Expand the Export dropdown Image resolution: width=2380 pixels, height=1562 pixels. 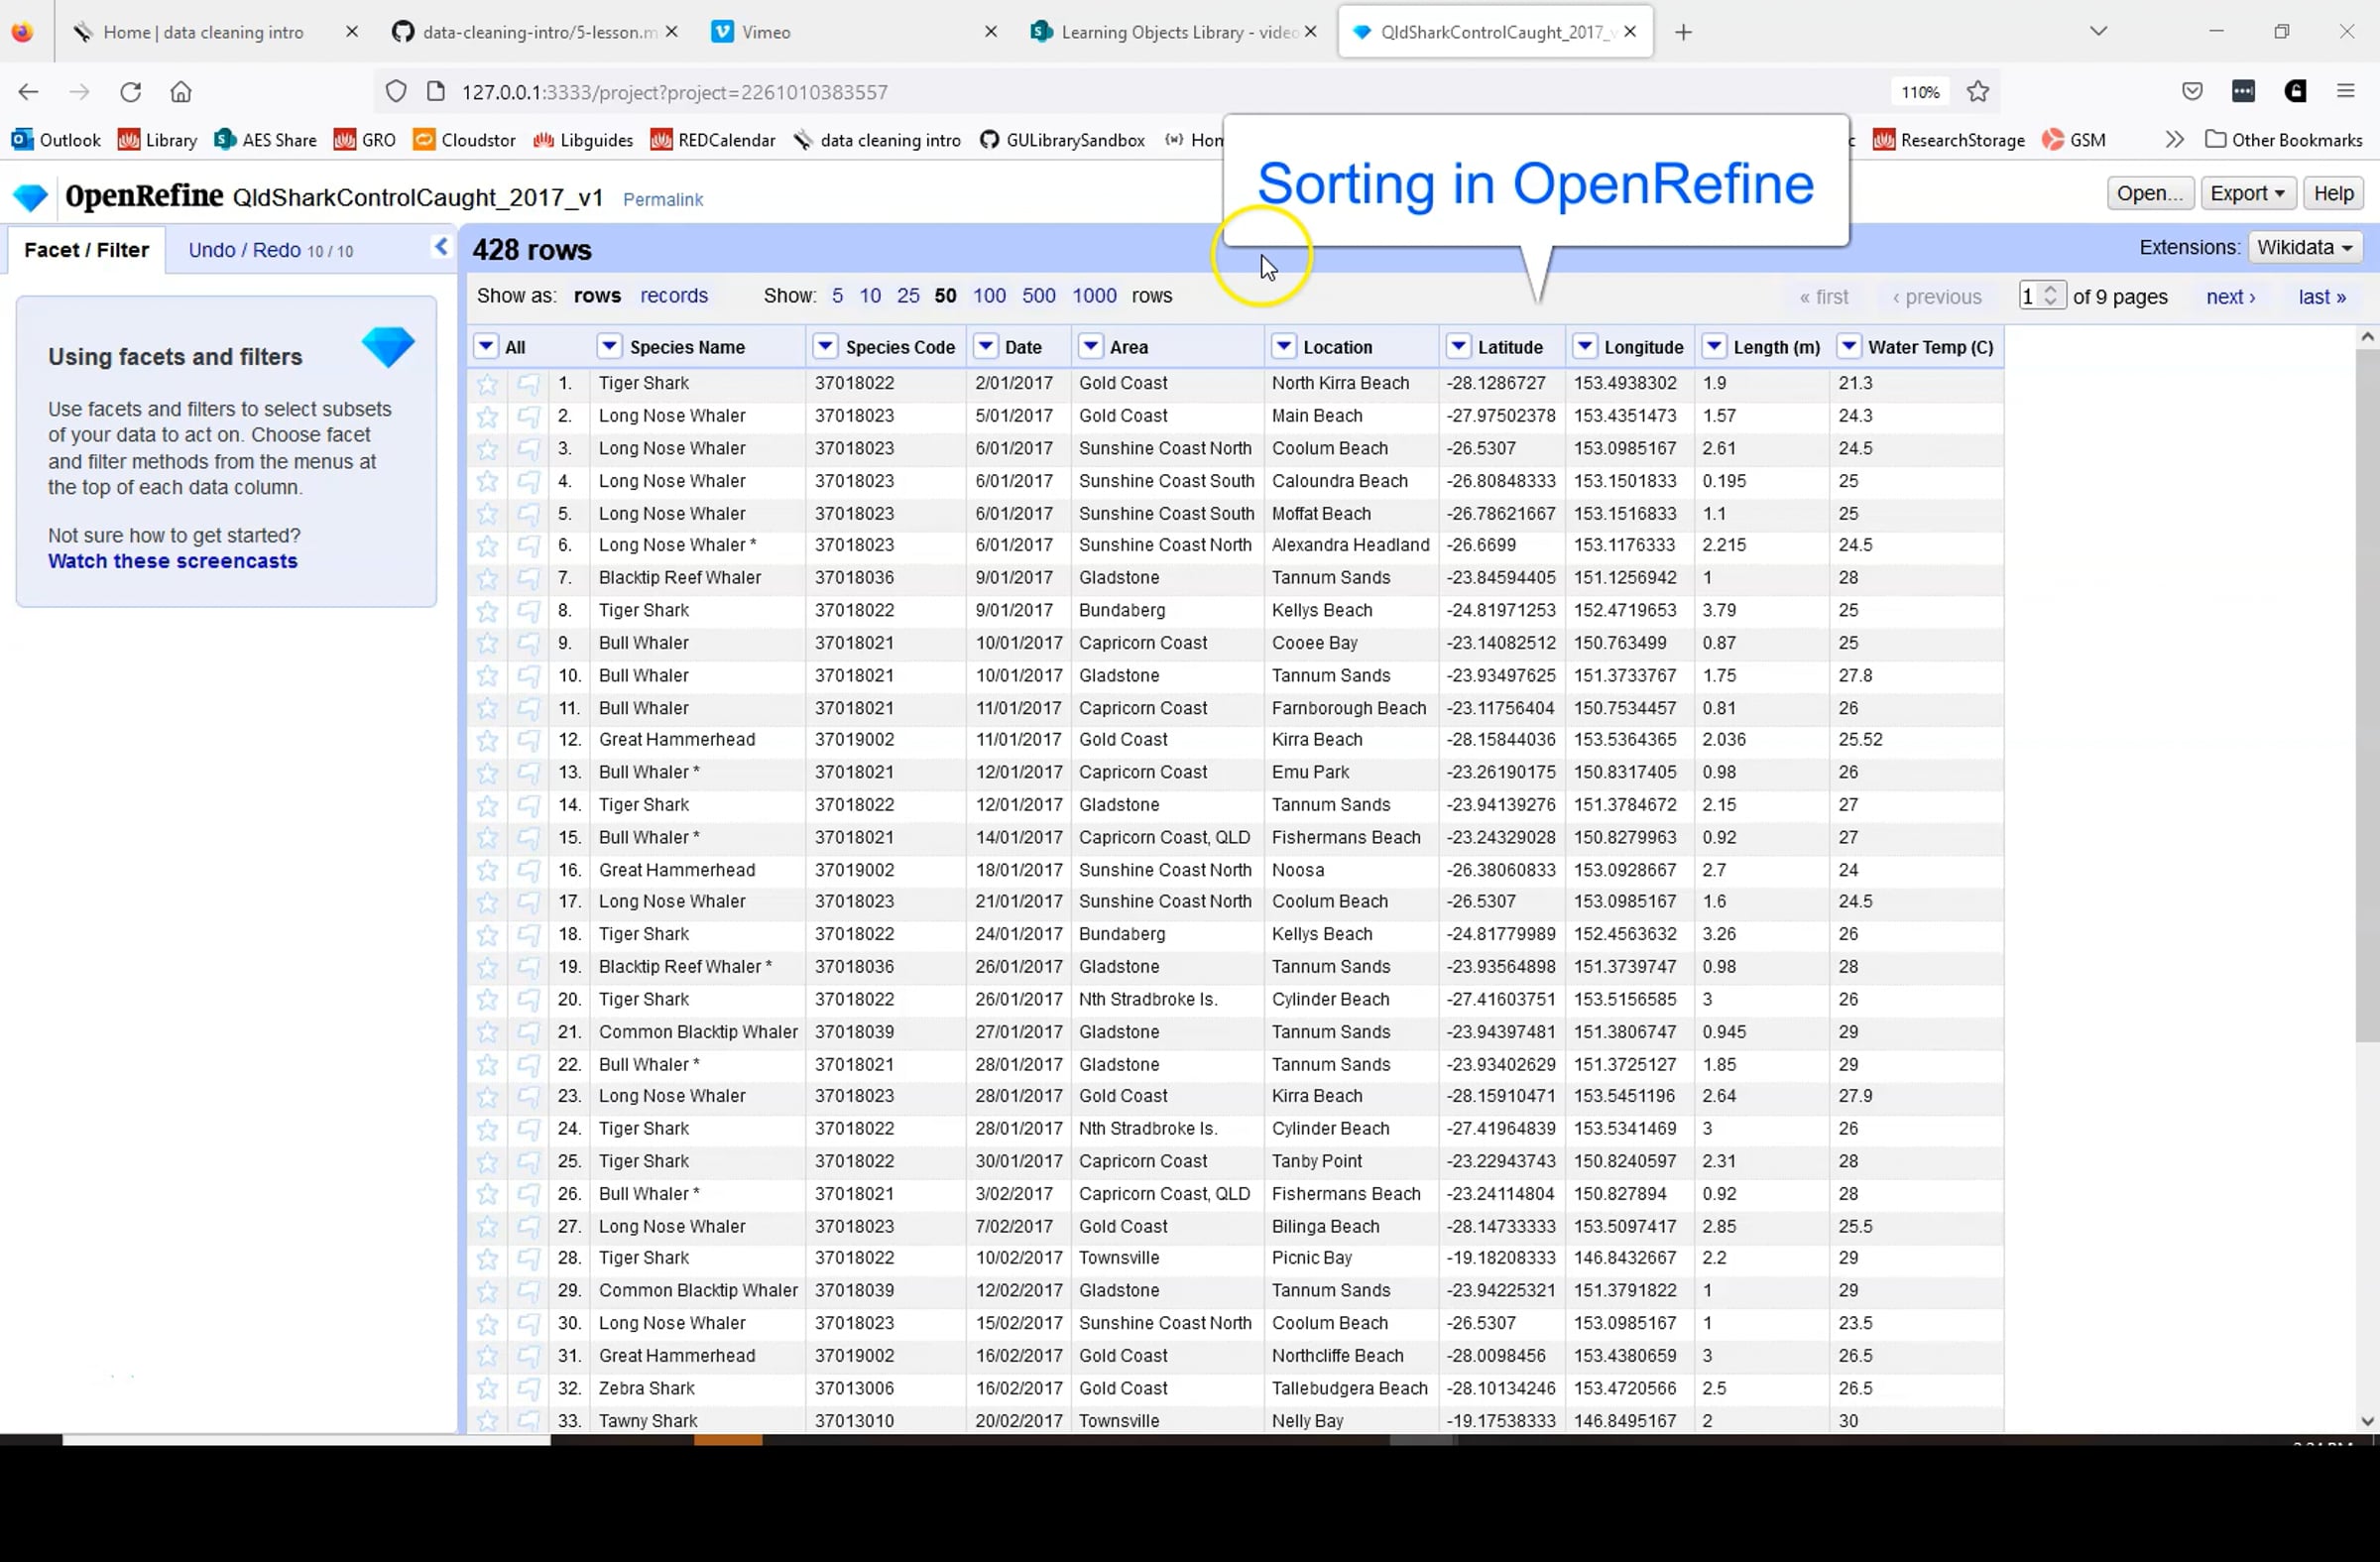(x=2246, y=193)
